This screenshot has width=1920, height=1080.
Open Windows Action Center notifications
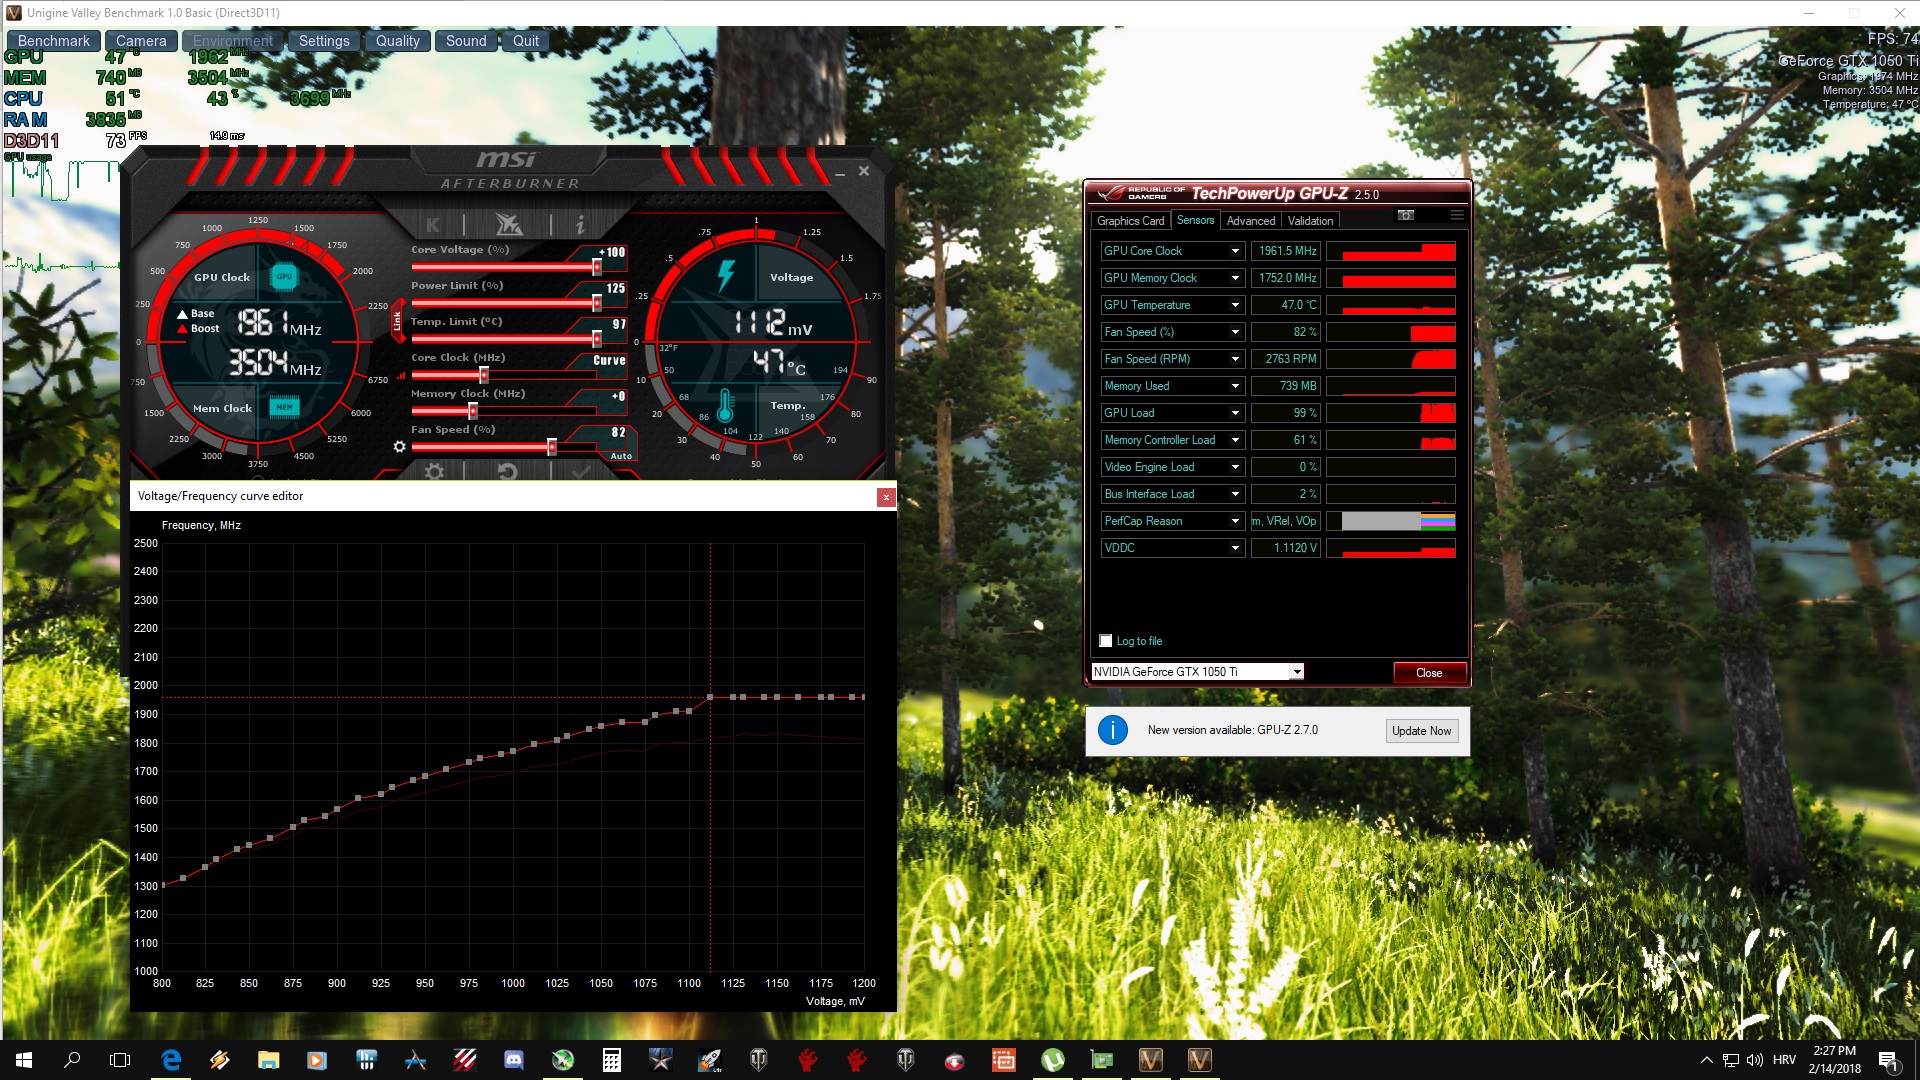click(x=1888, y=1061)
